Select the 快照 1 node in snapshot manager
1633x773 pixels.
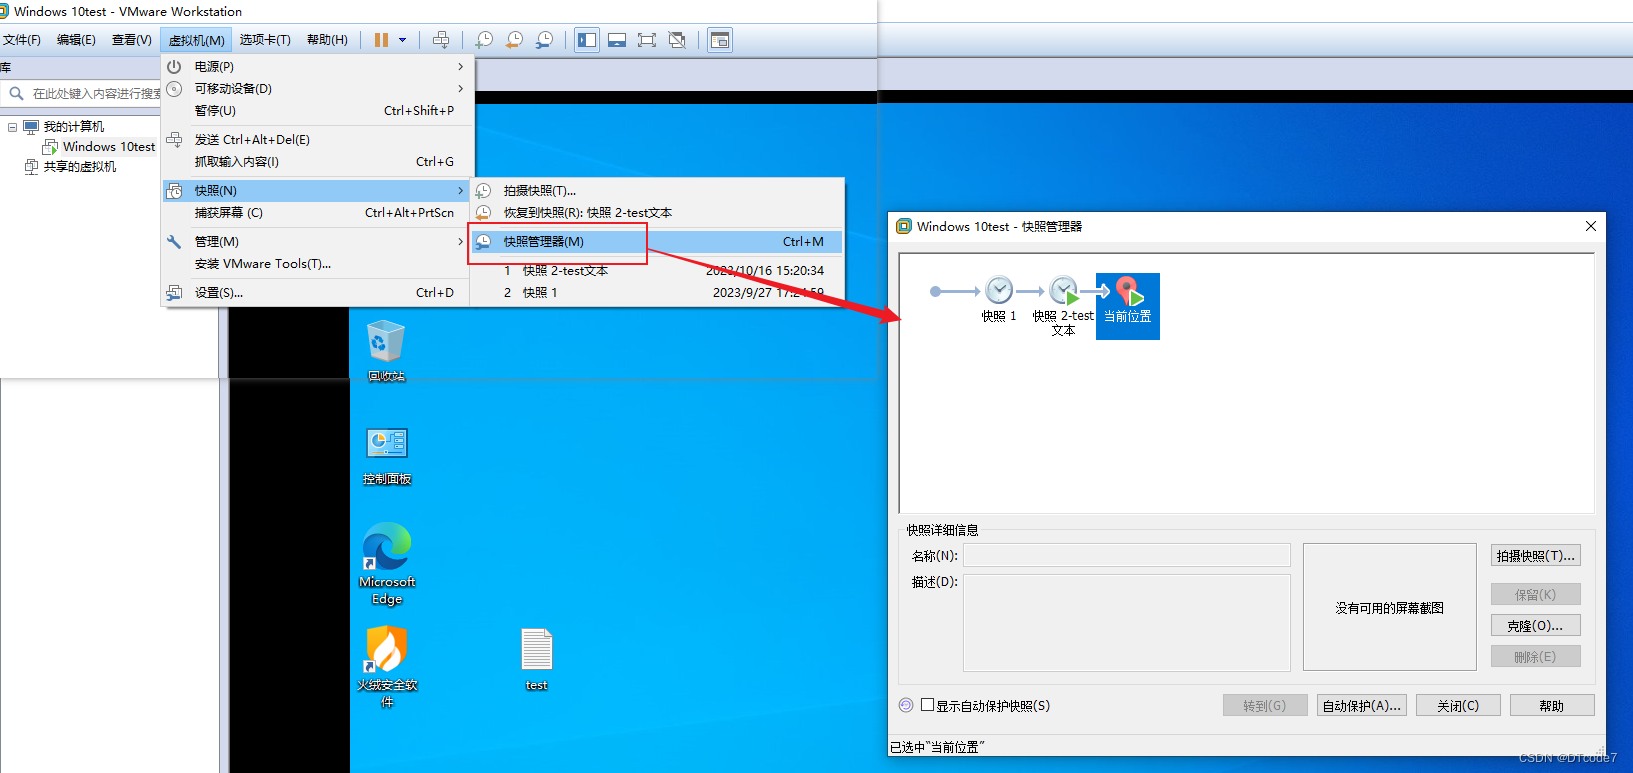(x=999, y=299)
